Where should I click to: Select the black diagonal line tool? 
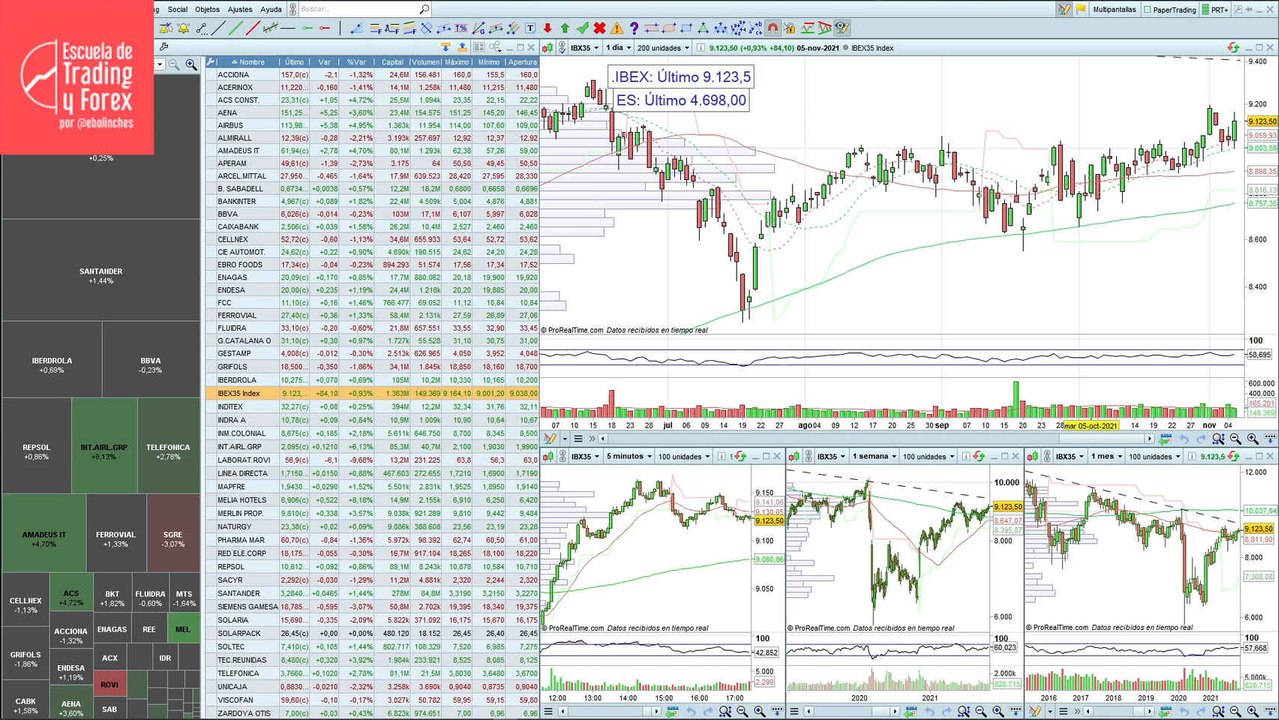point(218,29)
